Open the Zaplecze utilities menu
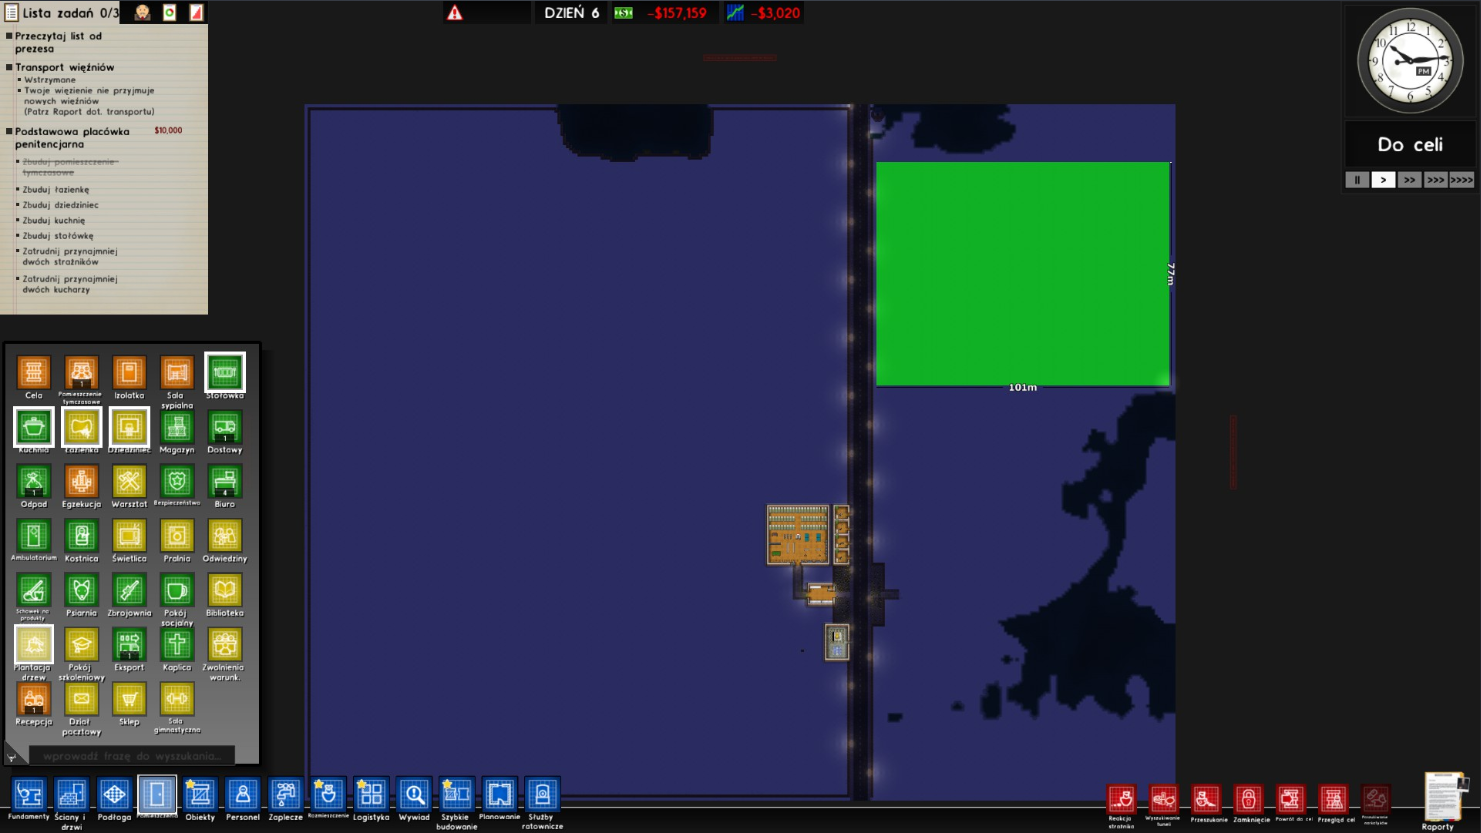1481x833 pixels. point(285,794)
